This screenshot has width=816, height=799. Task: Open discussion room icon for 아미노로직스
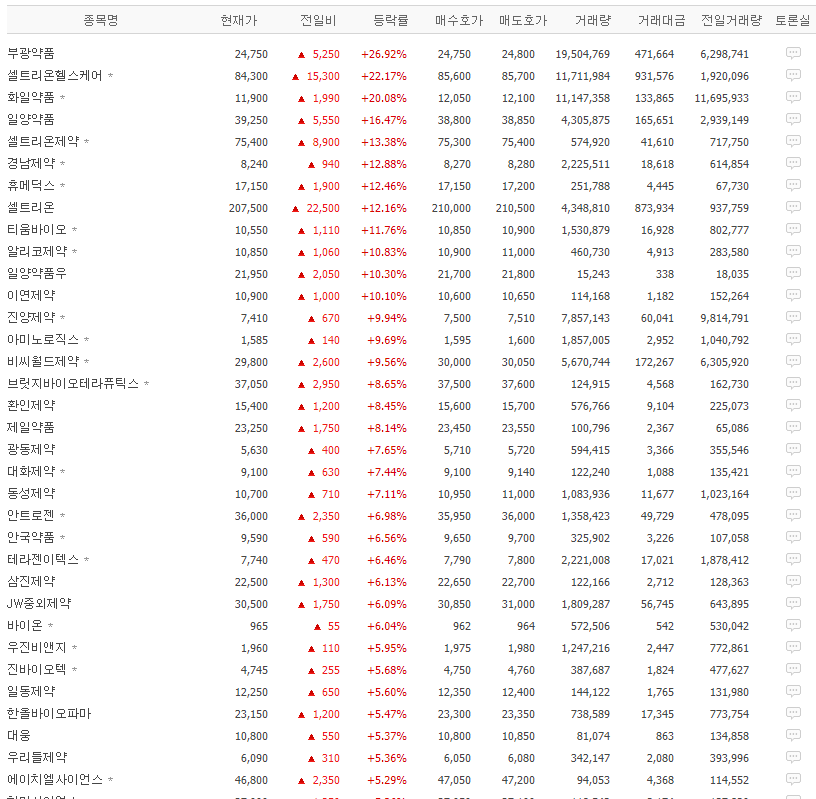point(793,339)
